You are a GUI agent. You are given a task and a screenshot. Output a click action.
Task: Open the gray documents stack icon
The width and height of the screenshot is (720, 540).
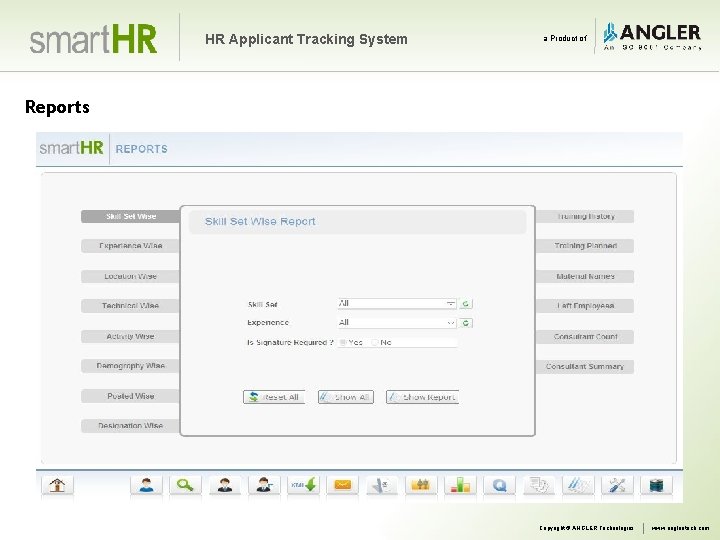(539, 485)
